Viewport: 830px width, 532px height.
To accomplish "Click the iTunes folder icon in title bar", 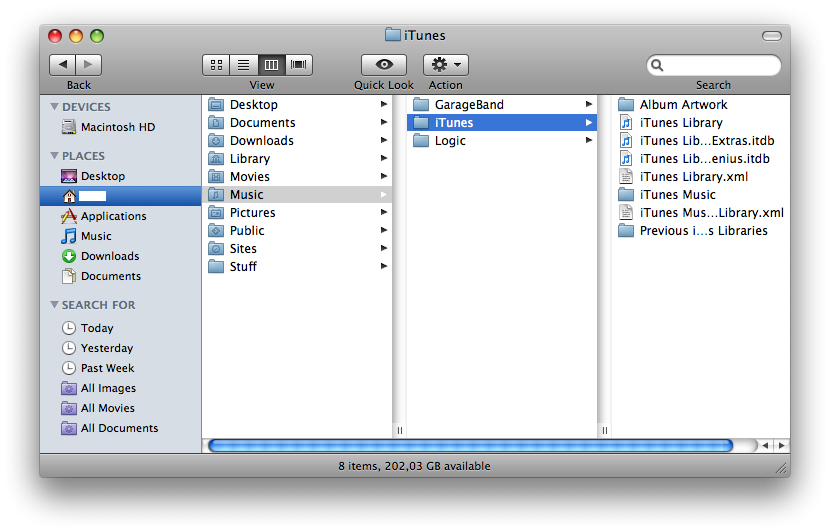I will tap(392, 35).
